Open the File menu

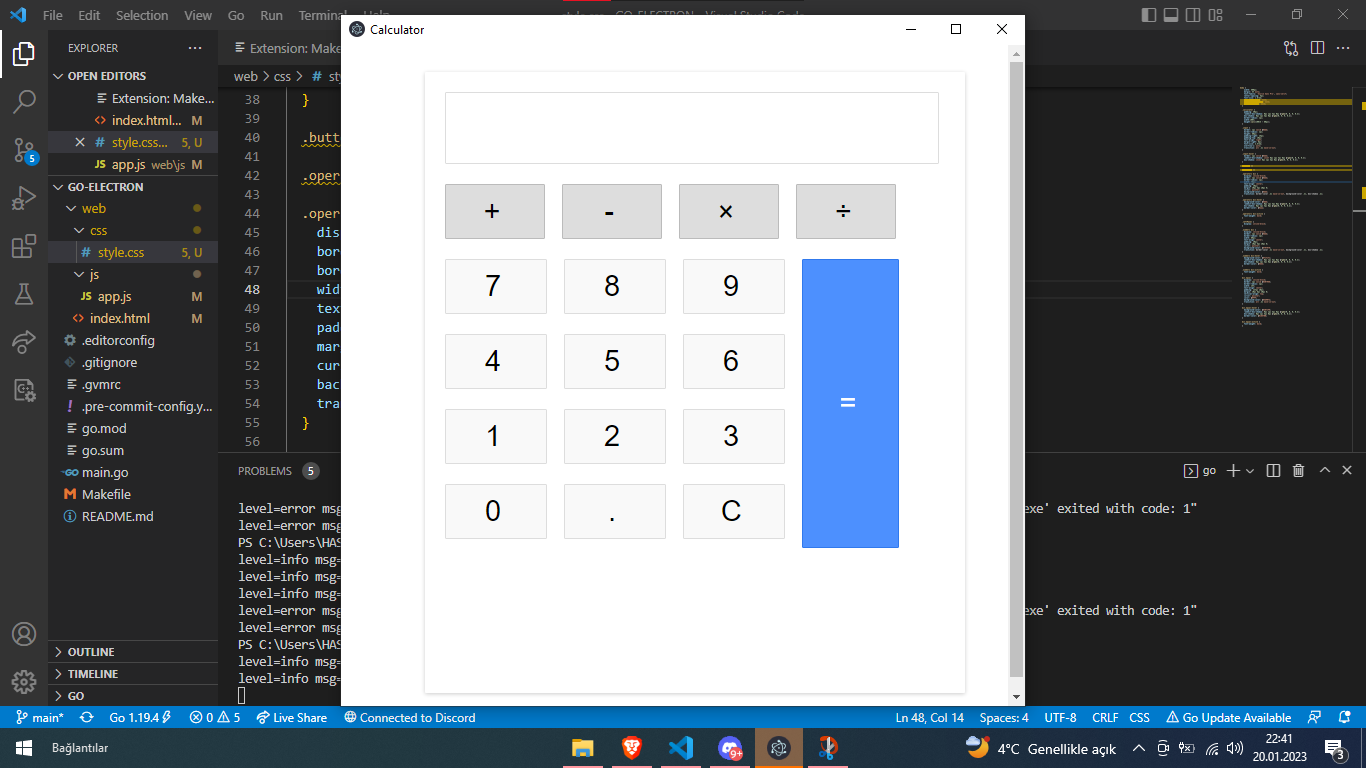pyautogui.click(x=54, y=15)
